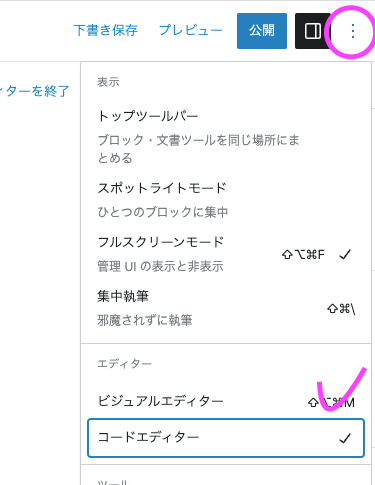Image resolution: width=375 pixels, height=485 pixels.
Task: Exit code editor via エディターを終了 link
Action: [x=35, y=91]
